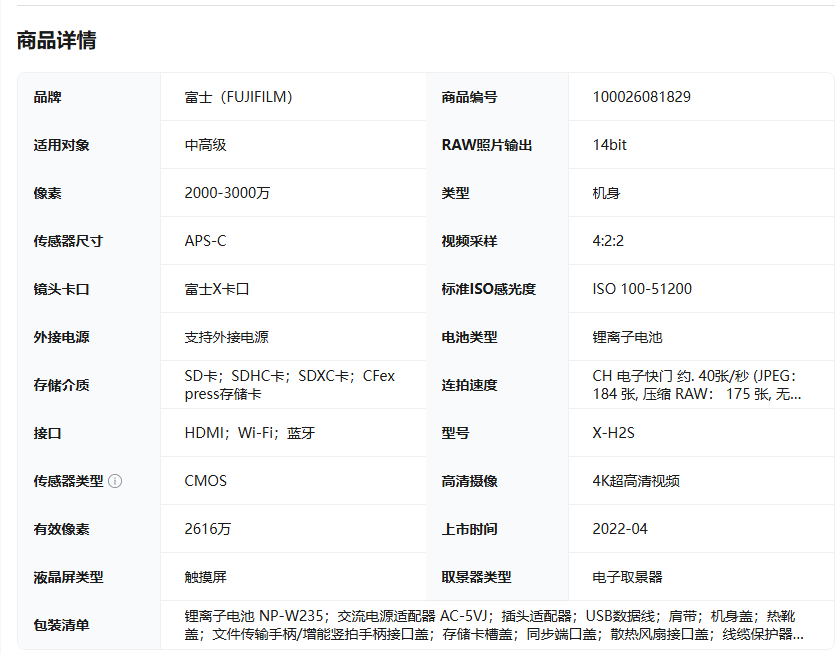Screen dimensions: 840x654
Task: Select the value 2616万
Action: (208, 529)
